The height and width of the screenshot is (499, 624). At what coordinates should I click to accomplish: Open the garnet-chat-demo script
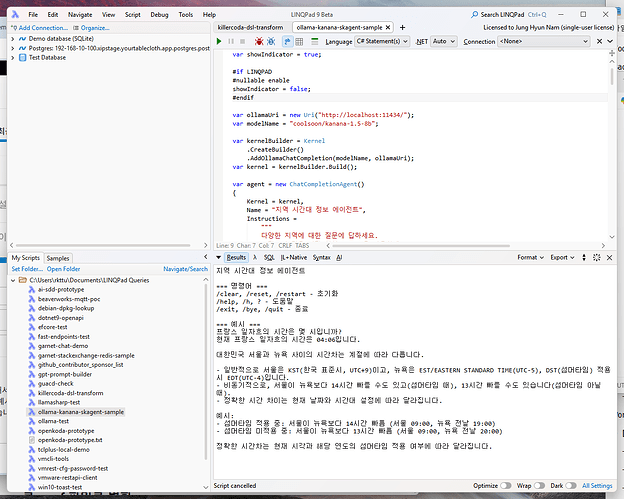tap(63, 346)
